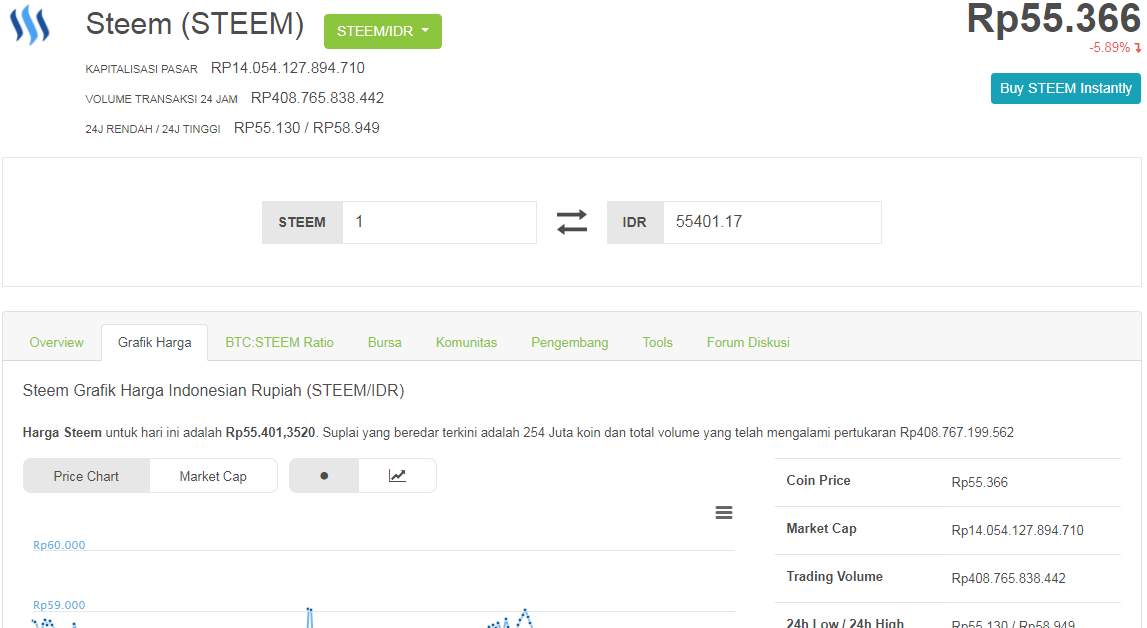
Task: Click the Steem logo icon
Action: point(30,25)
